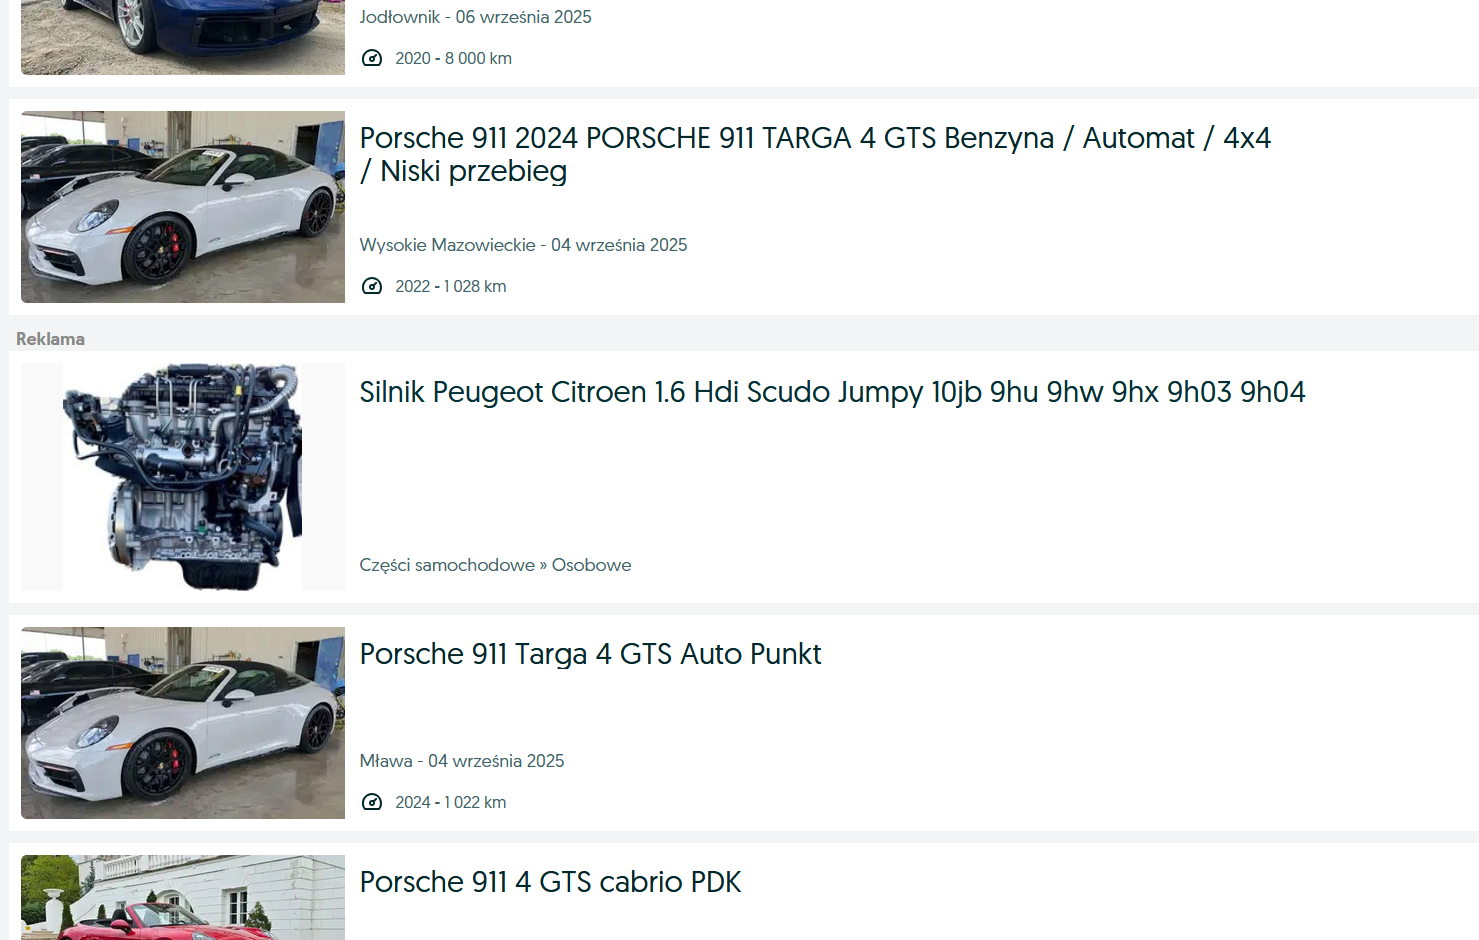The image size is (1479, 940).
Task: Click the Peugeot Citroen engine photo
Action: (x=183, y=476)
